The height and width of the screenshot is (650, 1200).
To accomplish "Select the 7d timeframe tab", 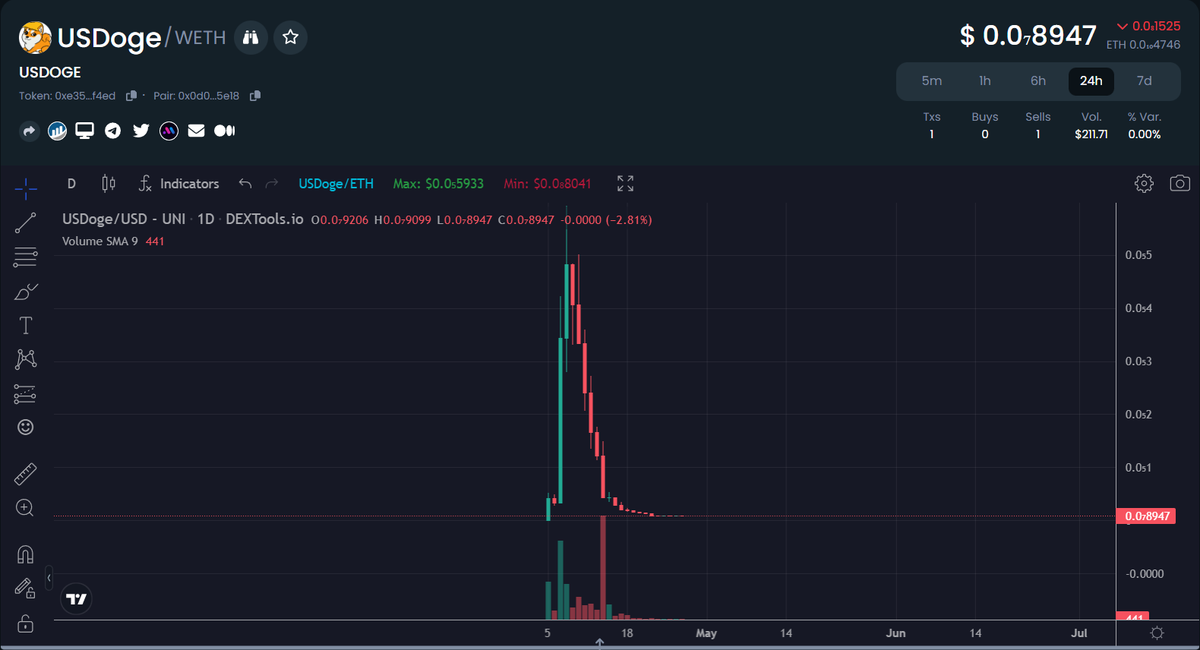I will tap(1144, 81).
